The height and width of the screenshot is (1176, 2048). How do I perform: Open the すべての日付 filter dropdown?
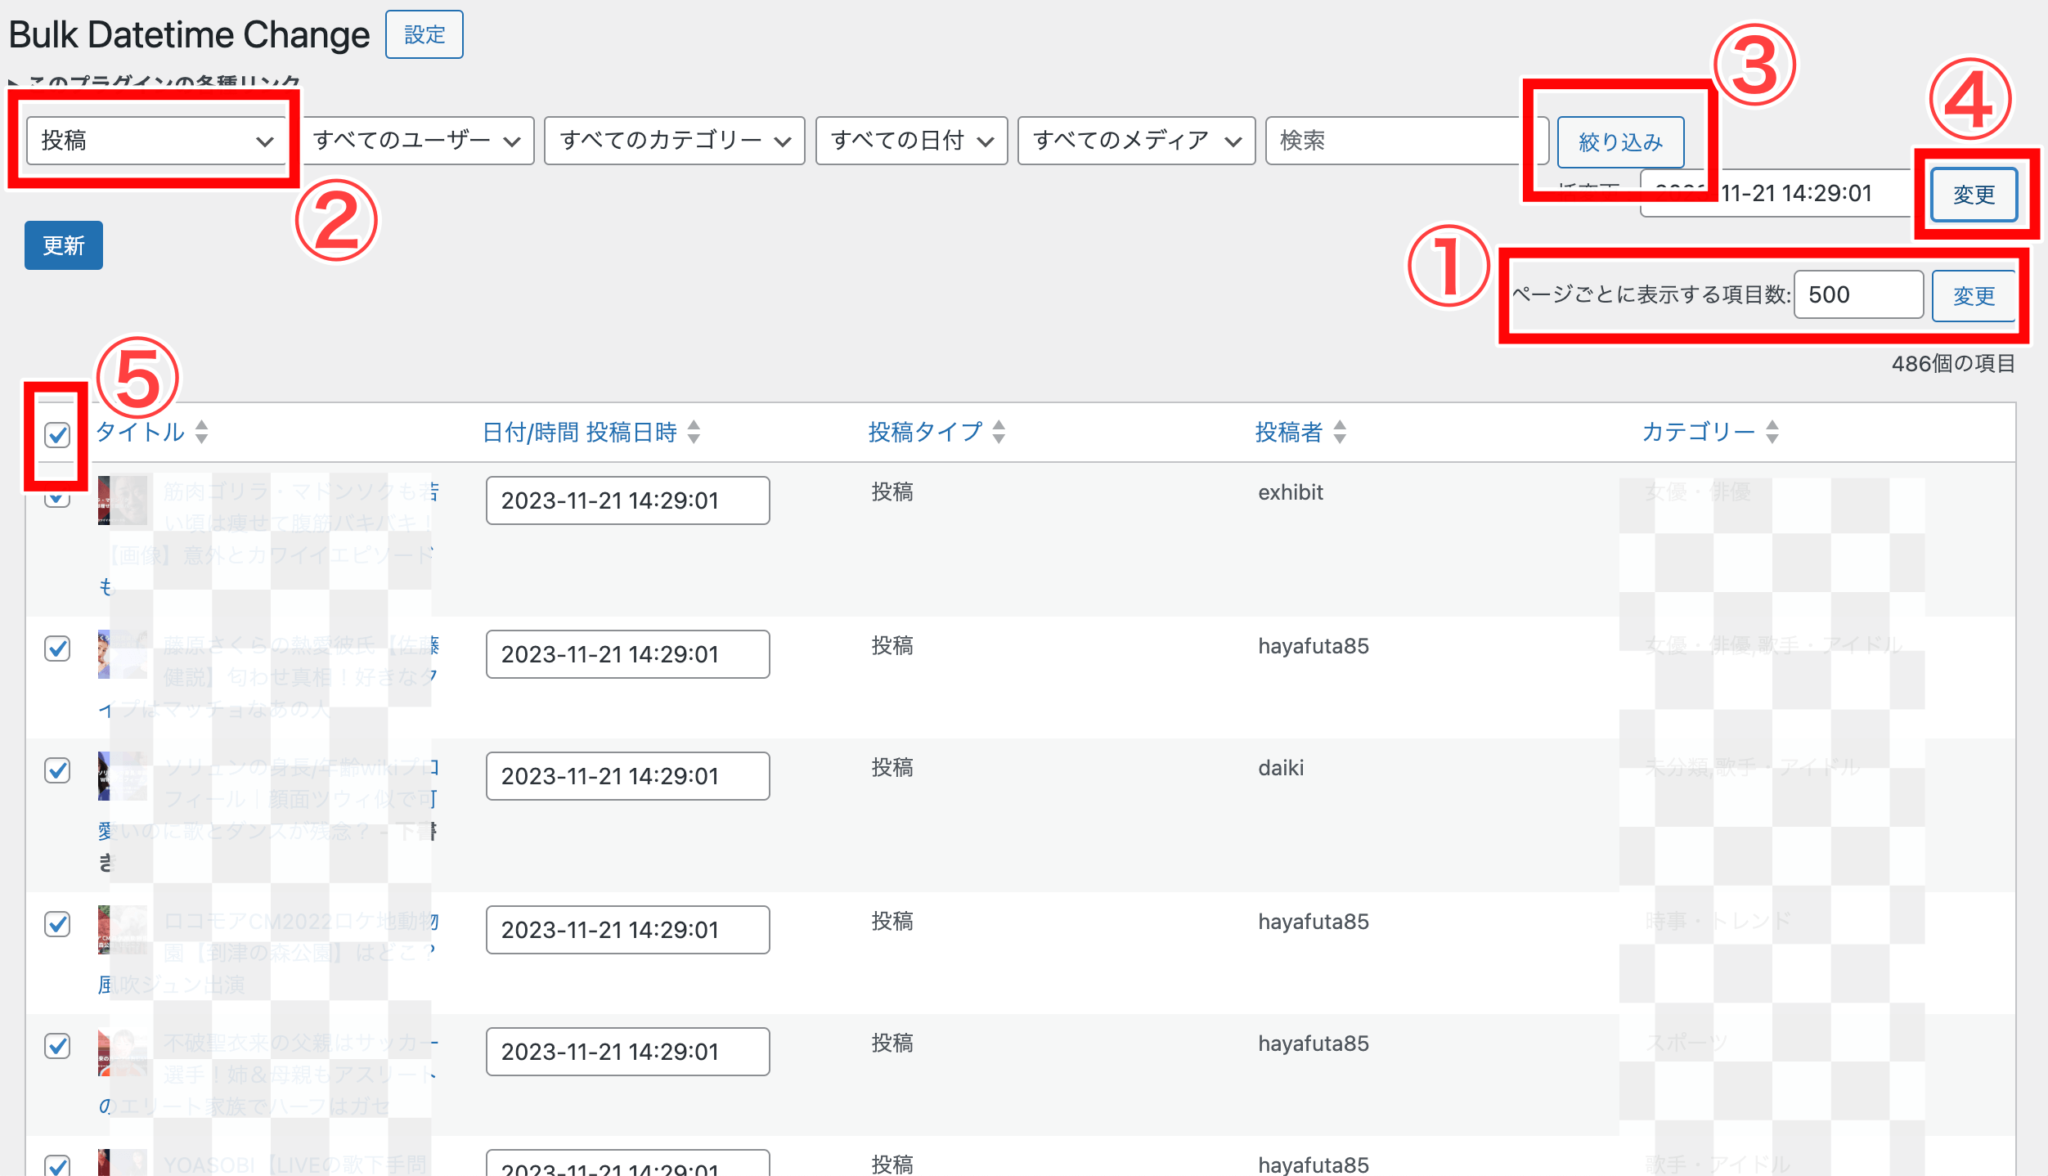(x=910, y=140)
